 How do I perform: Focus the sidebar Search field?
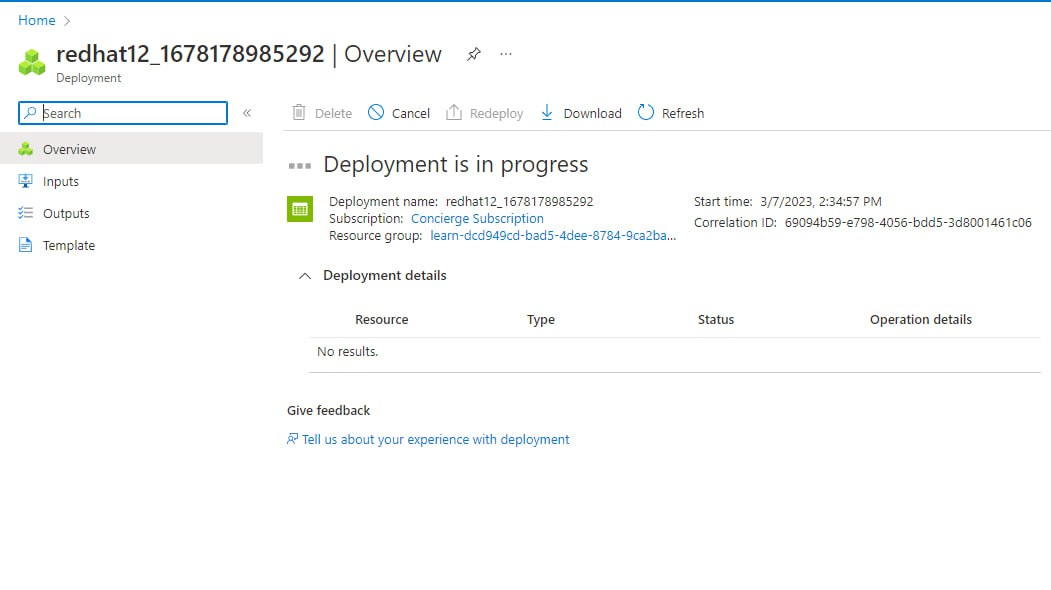123,113
